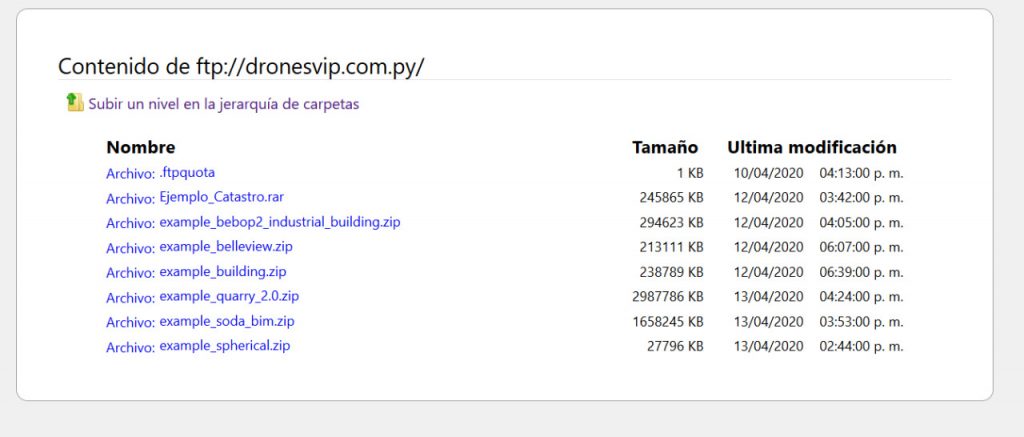This screenshot has width=1024, height=437.
Task: Click the 10/04/2020 modification date
Action: (x=768, y=172)
